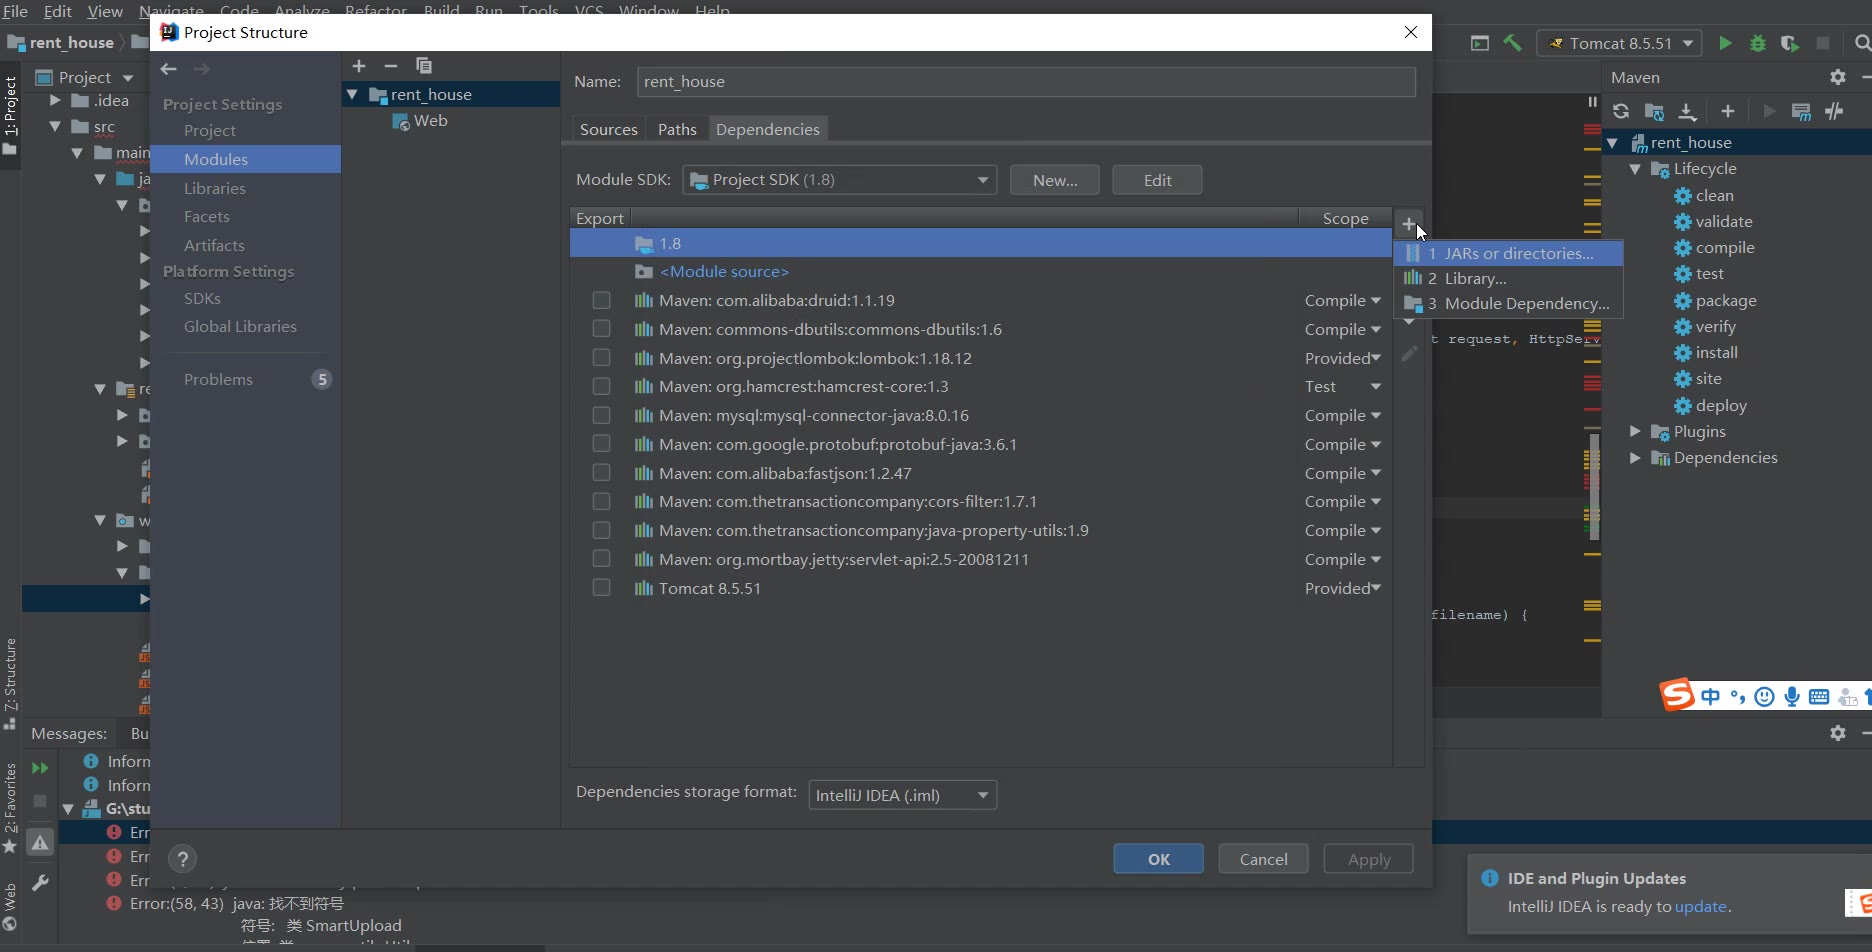Click the OK button
This screenshot has height=952, width=1872.
tap(1158, 859)
